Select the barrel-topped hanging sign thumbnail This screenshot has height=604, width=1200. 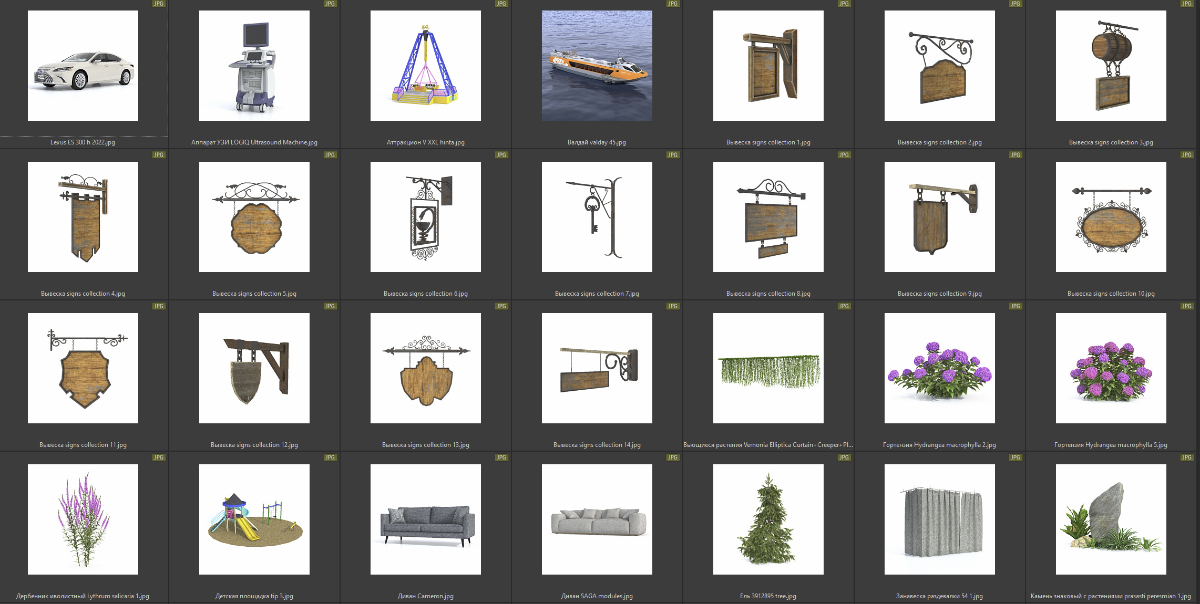(x=1111, y=67)
